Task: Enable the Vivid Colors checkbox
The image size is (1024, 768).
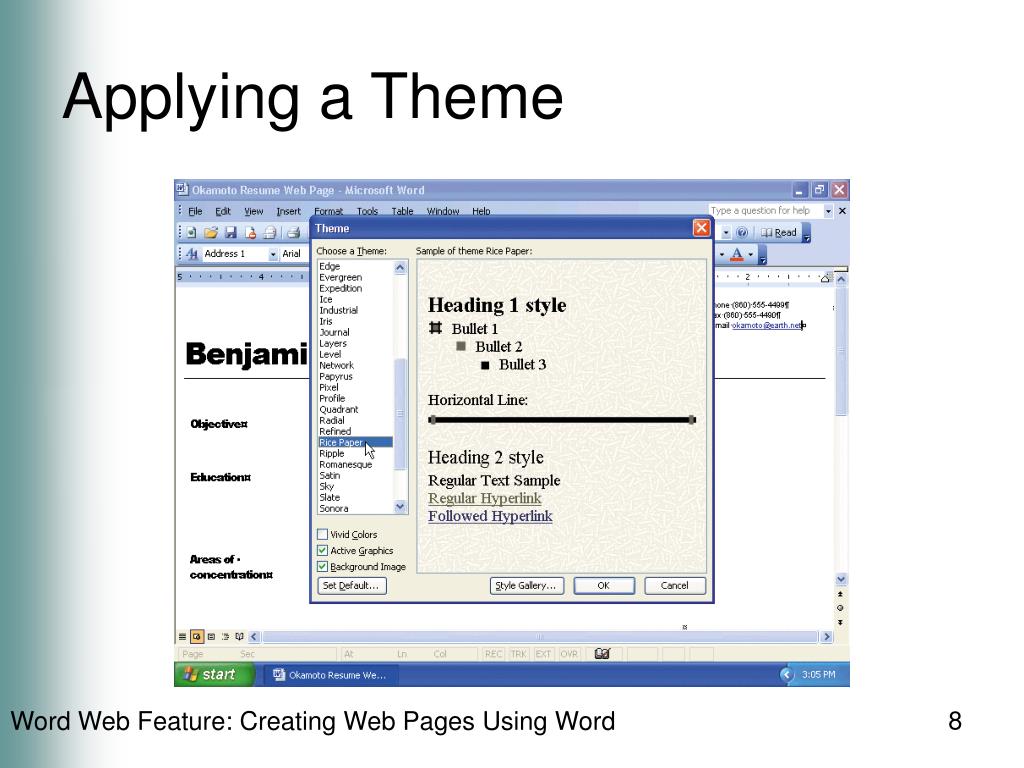Action: 323,534
